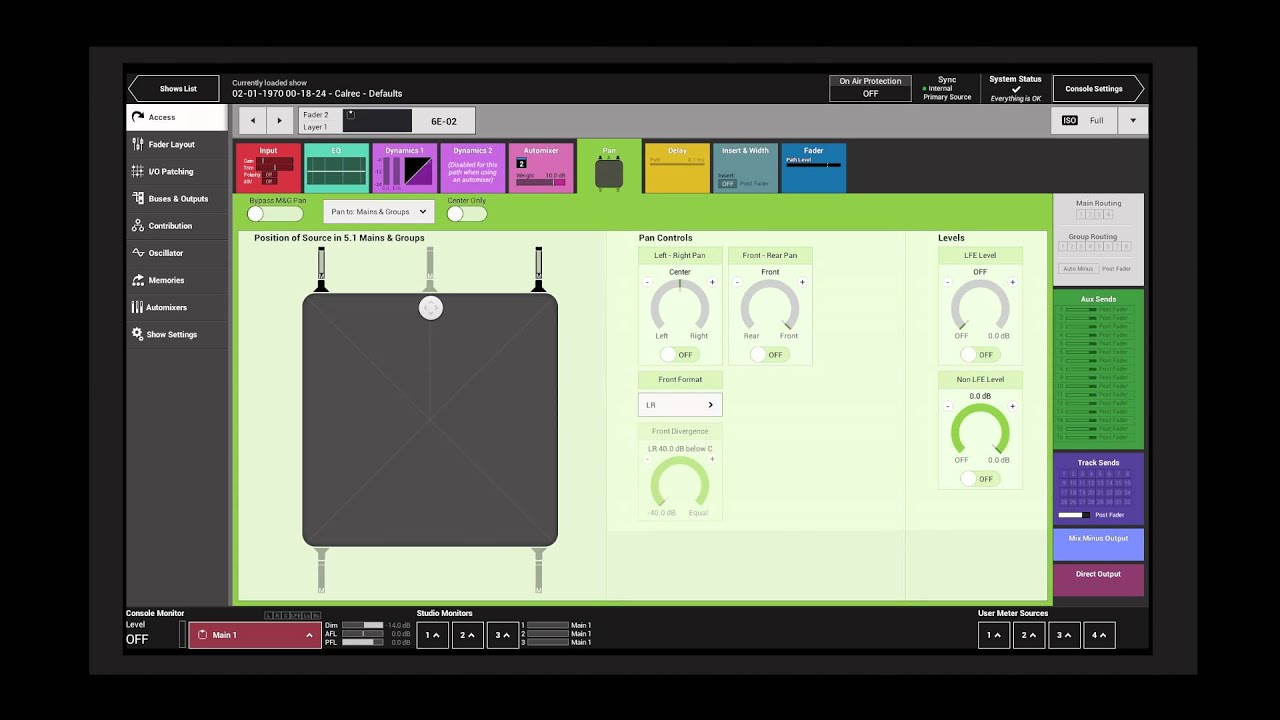Expand Studio Monitor 1 selector
The height and width of the screenshot is (720, 1280).
click(x=433, y=635)
